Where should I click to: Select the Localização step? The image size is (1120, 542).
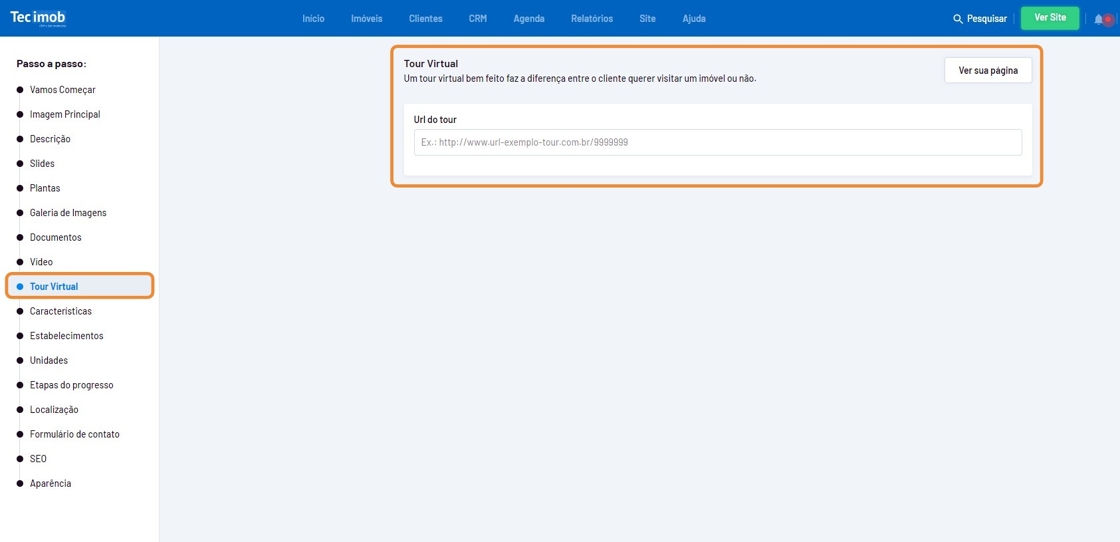(54, 410)
